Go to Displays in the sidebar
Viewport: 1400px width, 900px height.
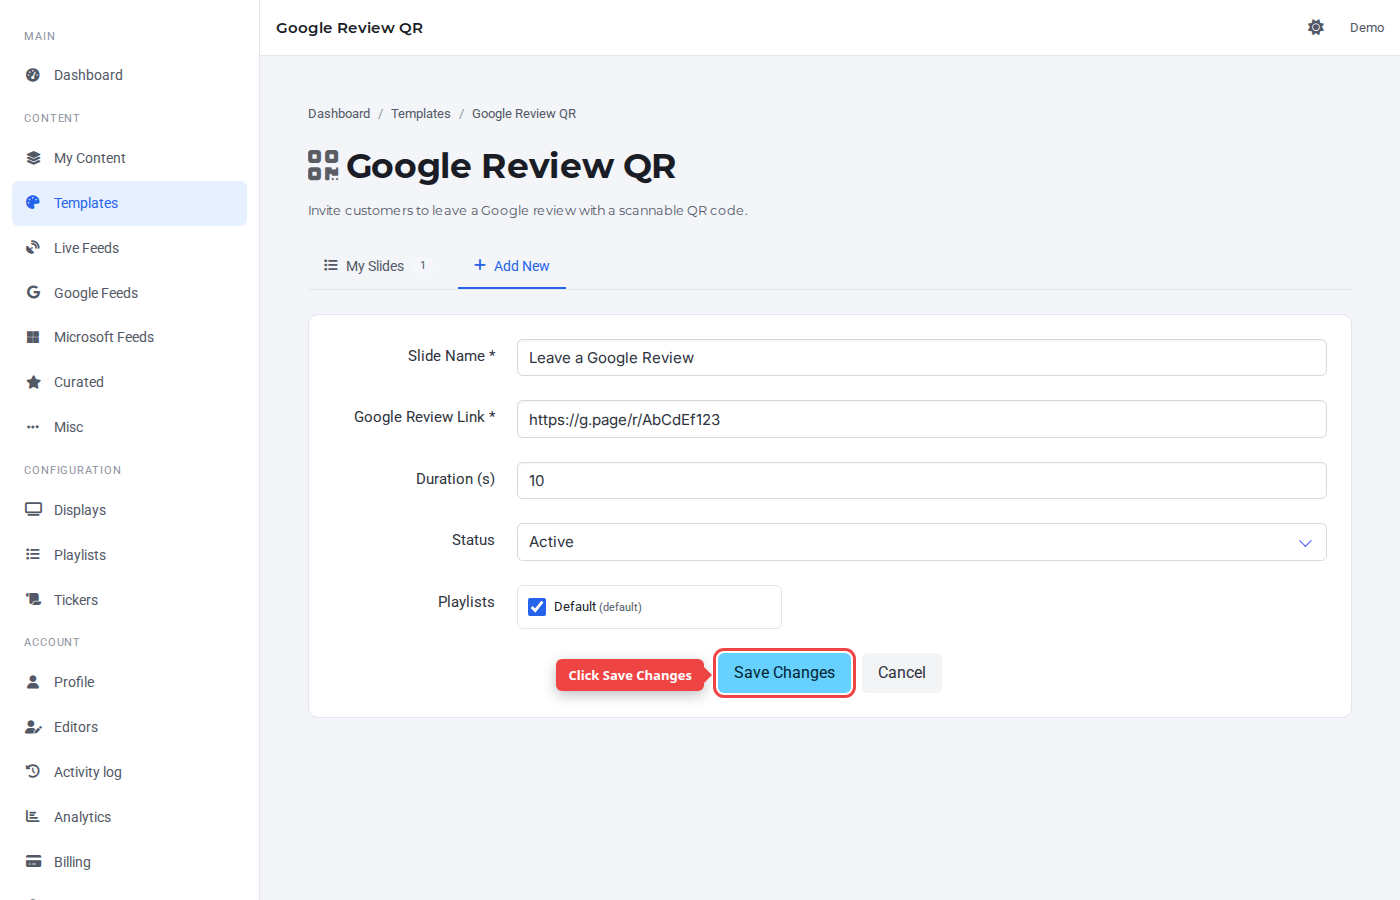(x=129, y=510)
